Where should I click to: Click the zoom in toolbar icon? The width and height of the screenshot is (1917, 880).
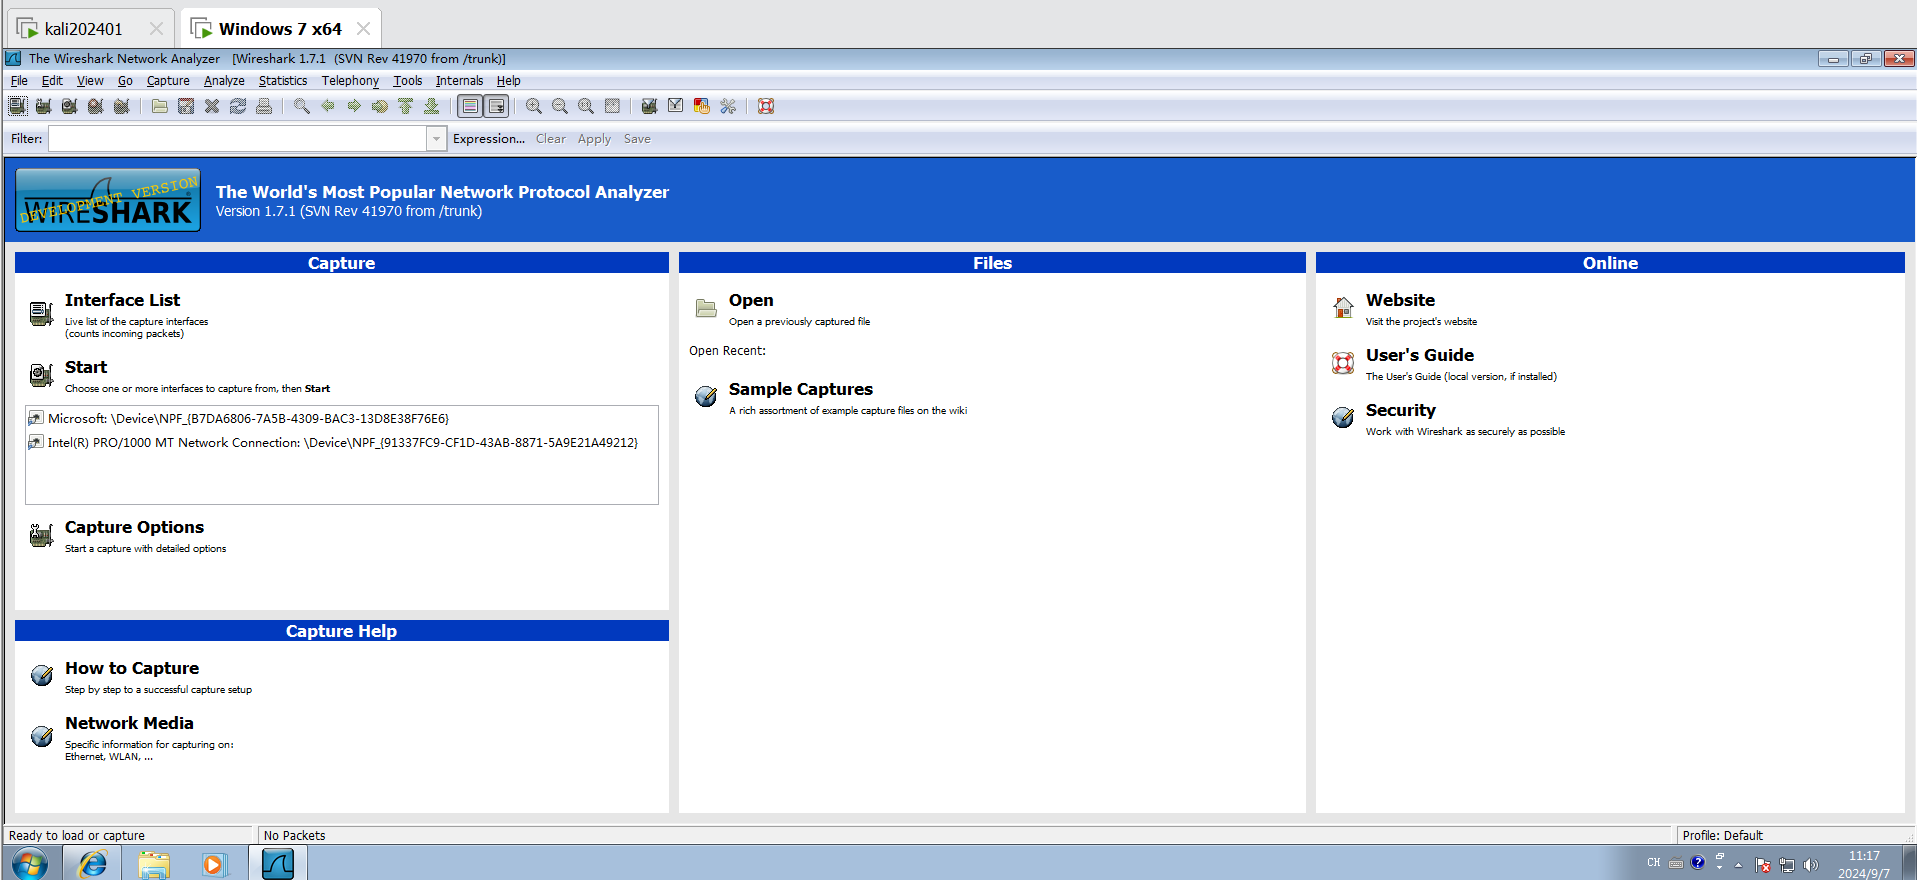point(534,106)
